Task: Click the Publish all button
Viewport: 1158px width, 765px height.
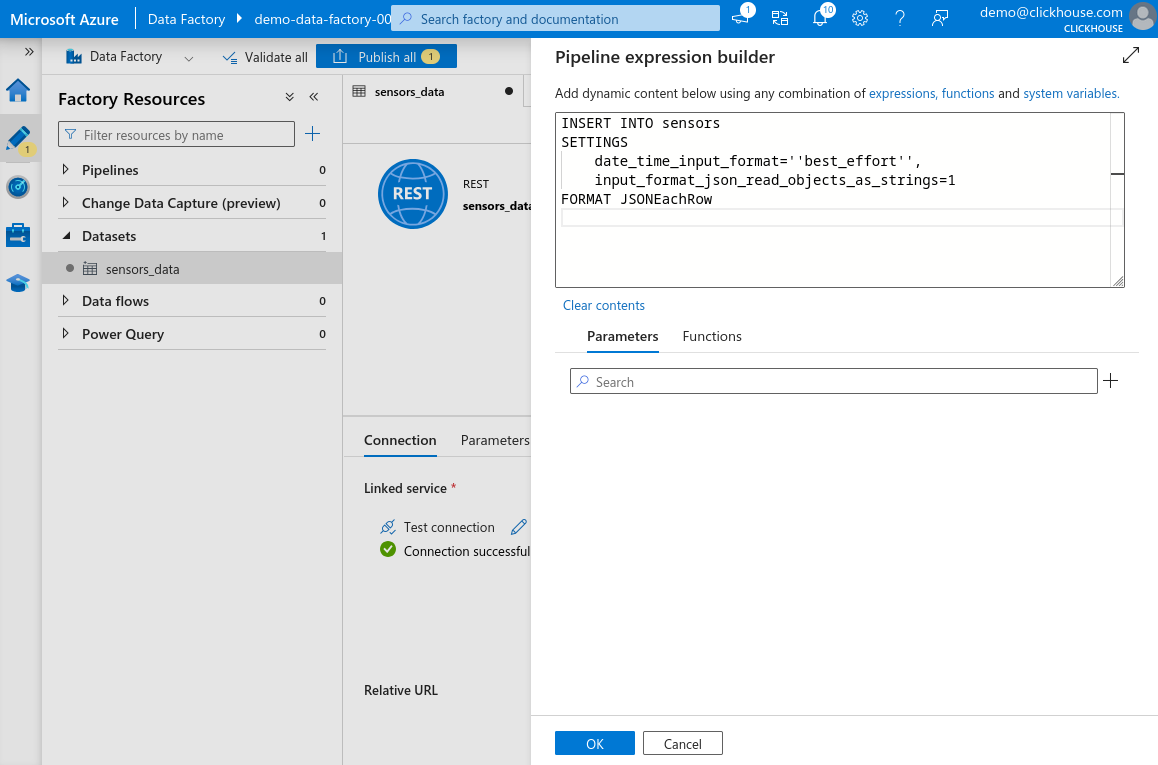Action: coord(386,56)
